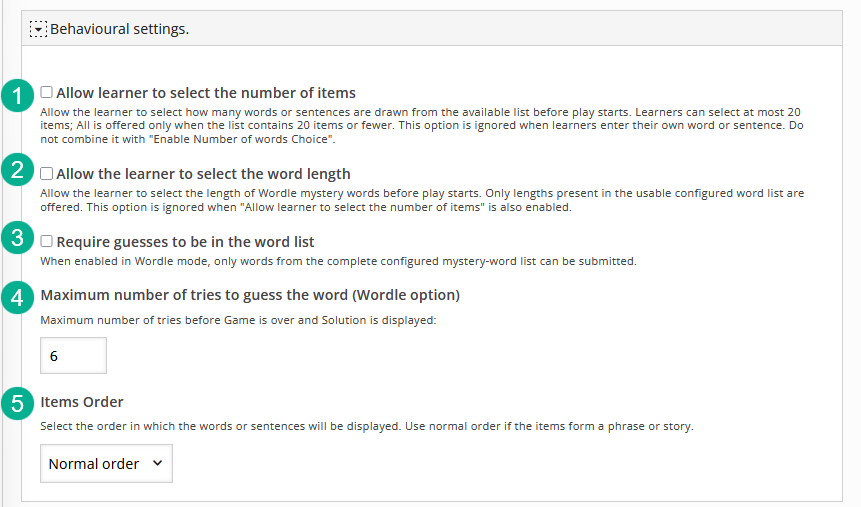Click the green number 2 badge
861x507 pixels.
click(18, 170)
